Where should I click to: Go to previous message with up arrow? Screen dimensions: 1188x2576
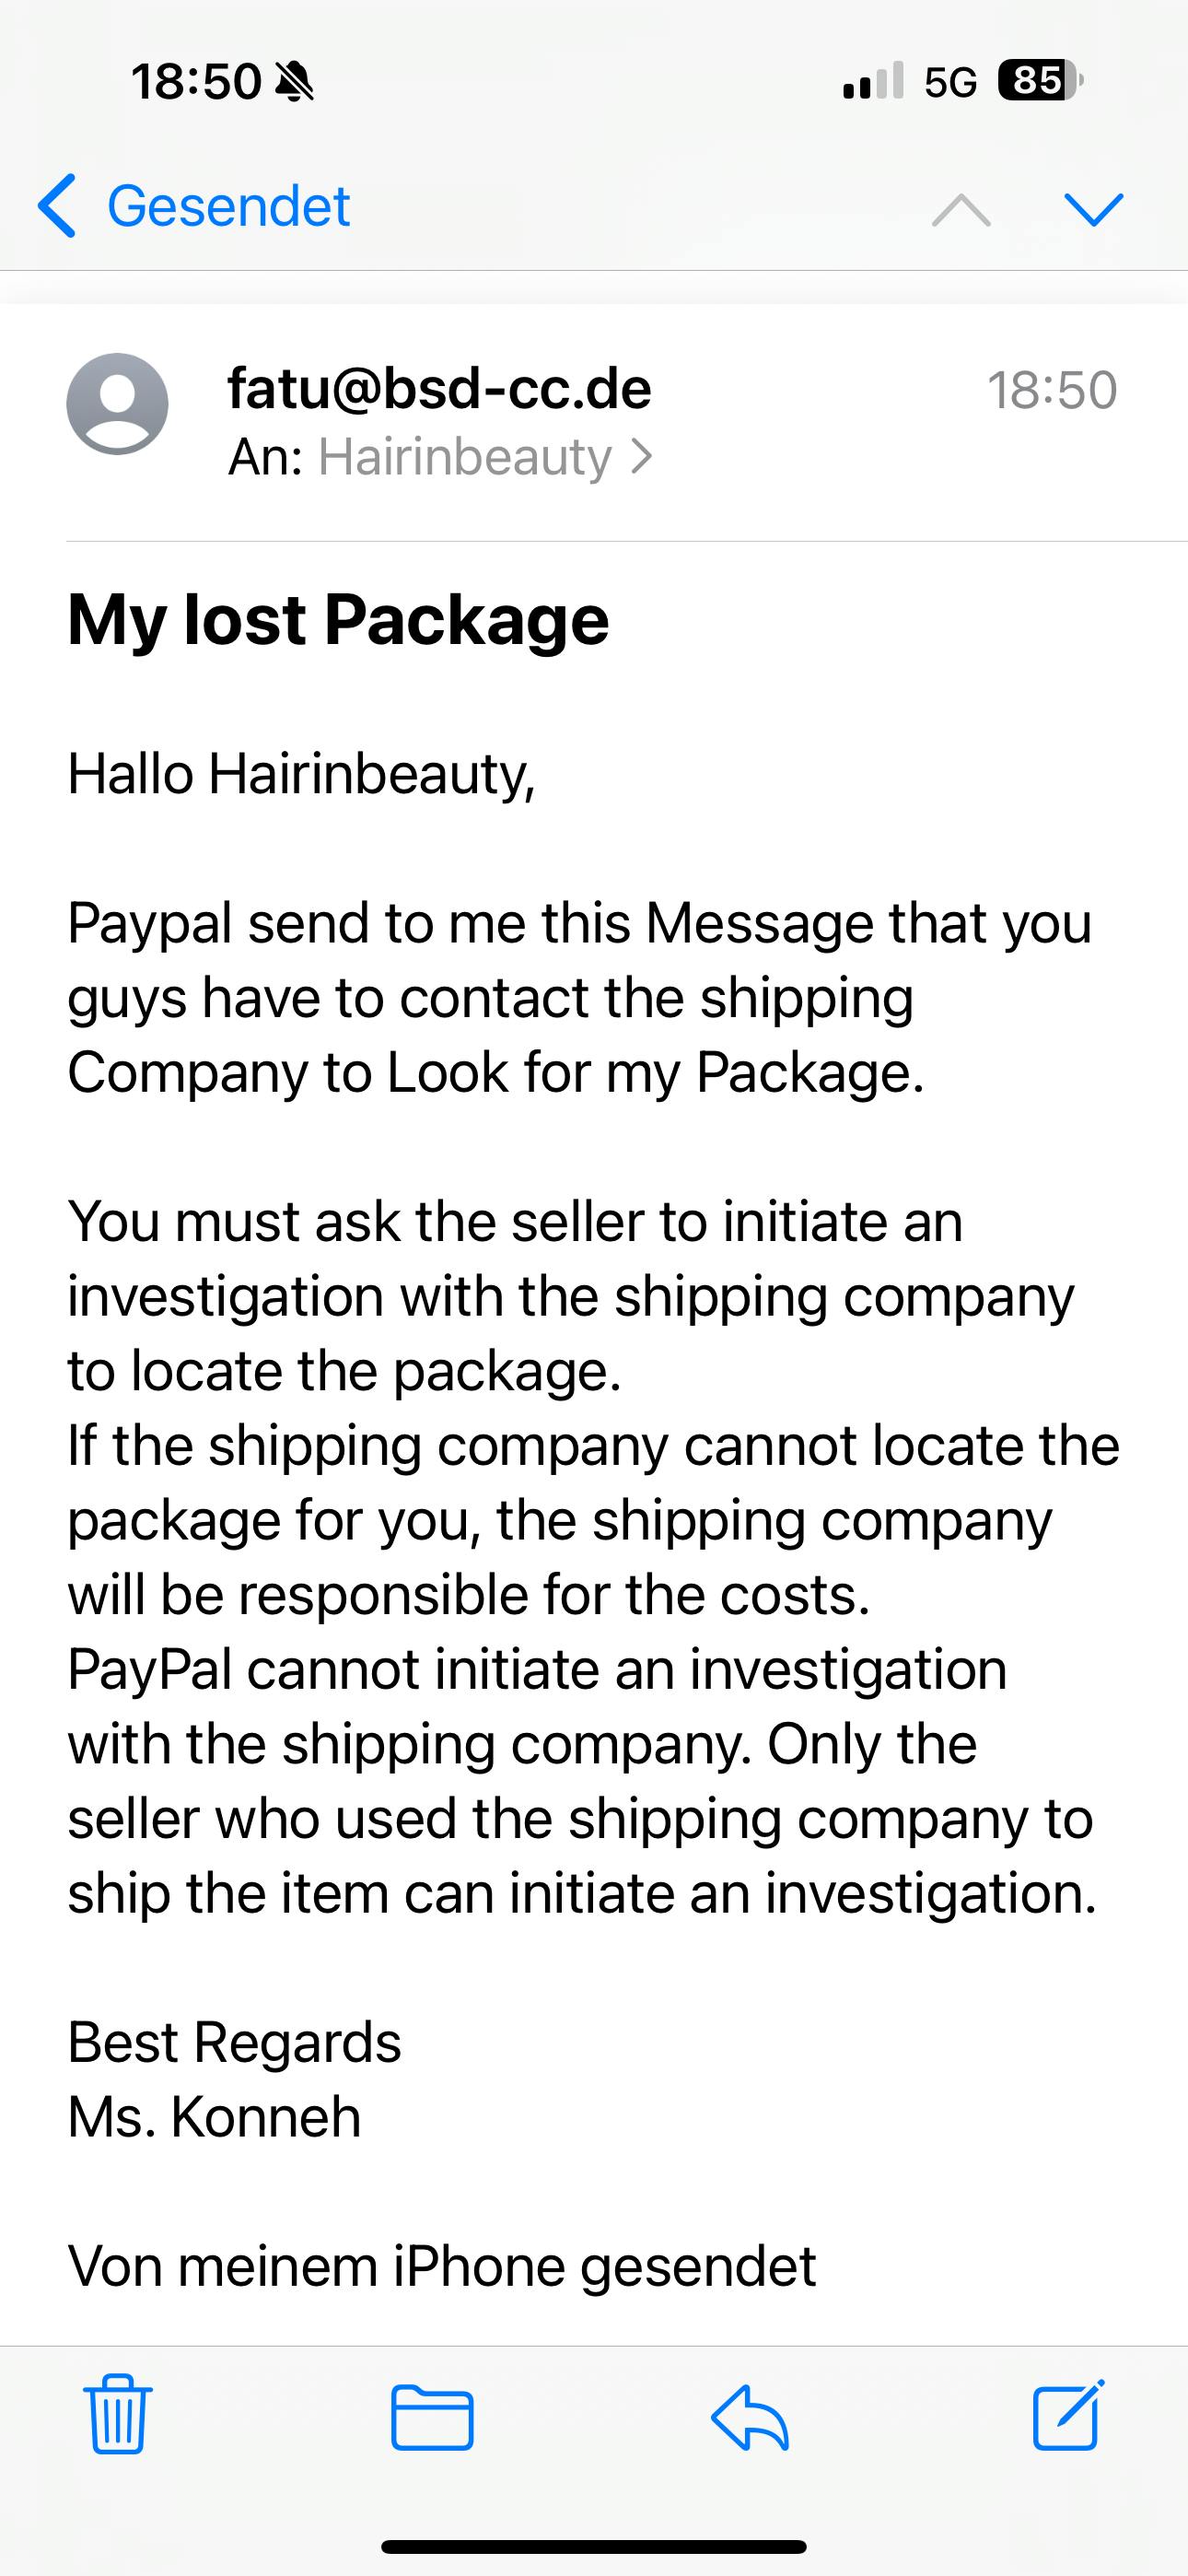pos(961,209)
